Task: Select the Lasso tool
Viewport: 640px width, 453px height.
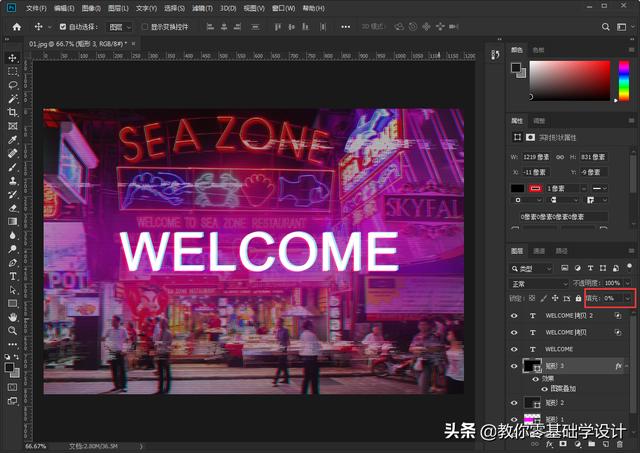Action: click(x=12, y=85)
